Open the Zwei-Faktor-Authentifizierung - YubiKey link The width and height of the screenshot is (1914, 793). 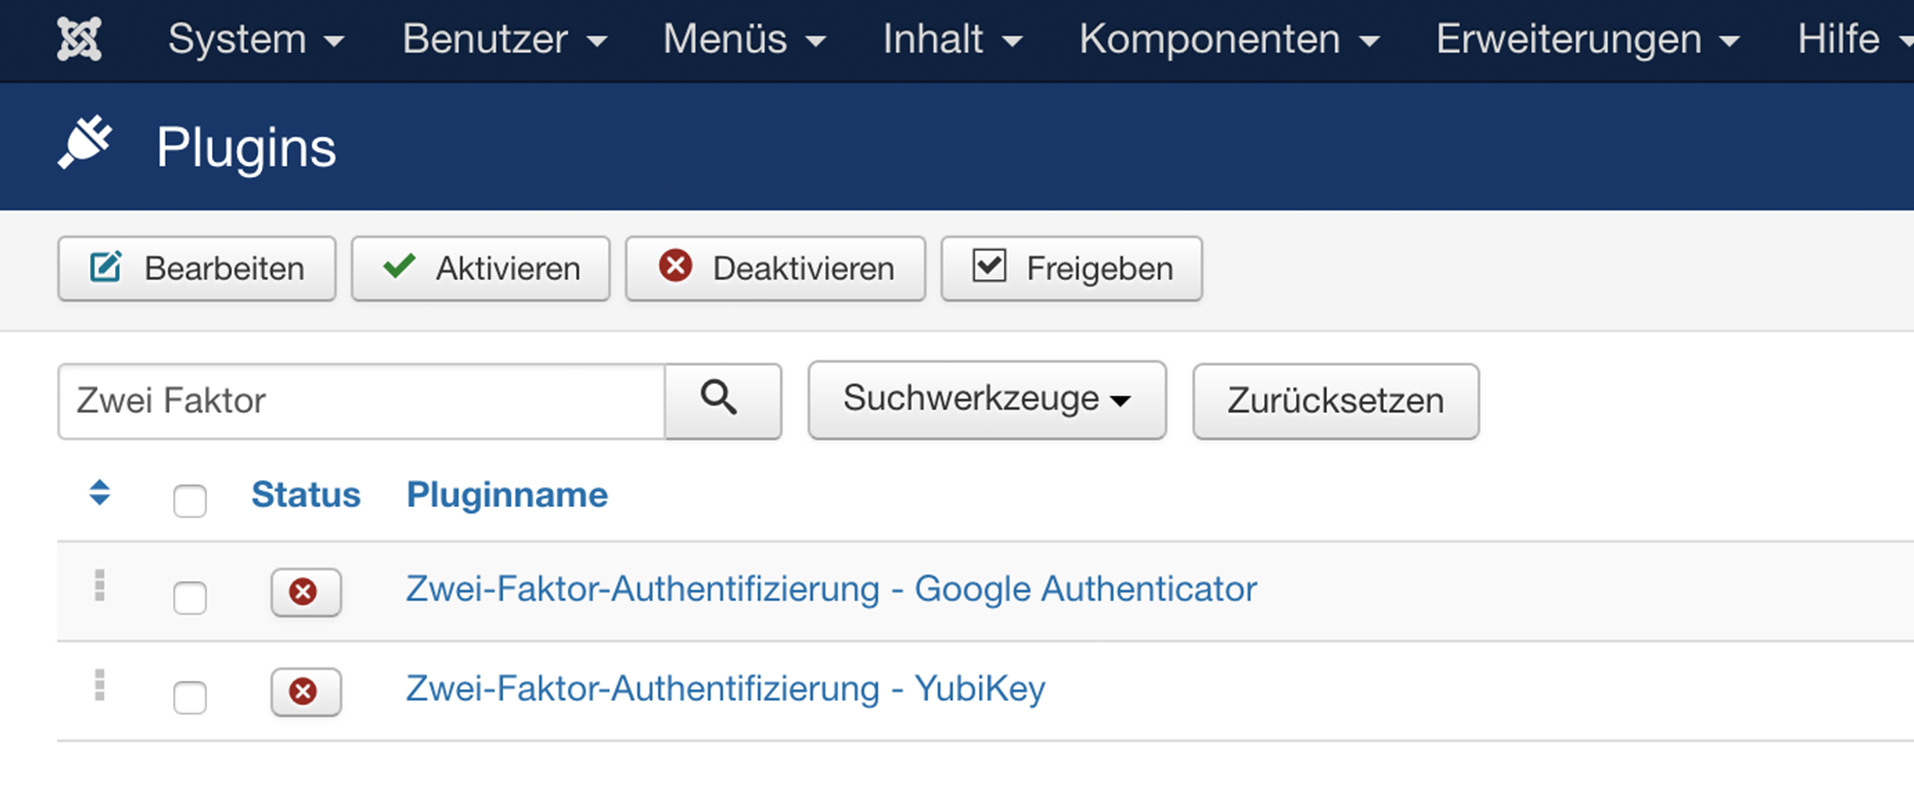pyautogui.click(x=725, y=689)
